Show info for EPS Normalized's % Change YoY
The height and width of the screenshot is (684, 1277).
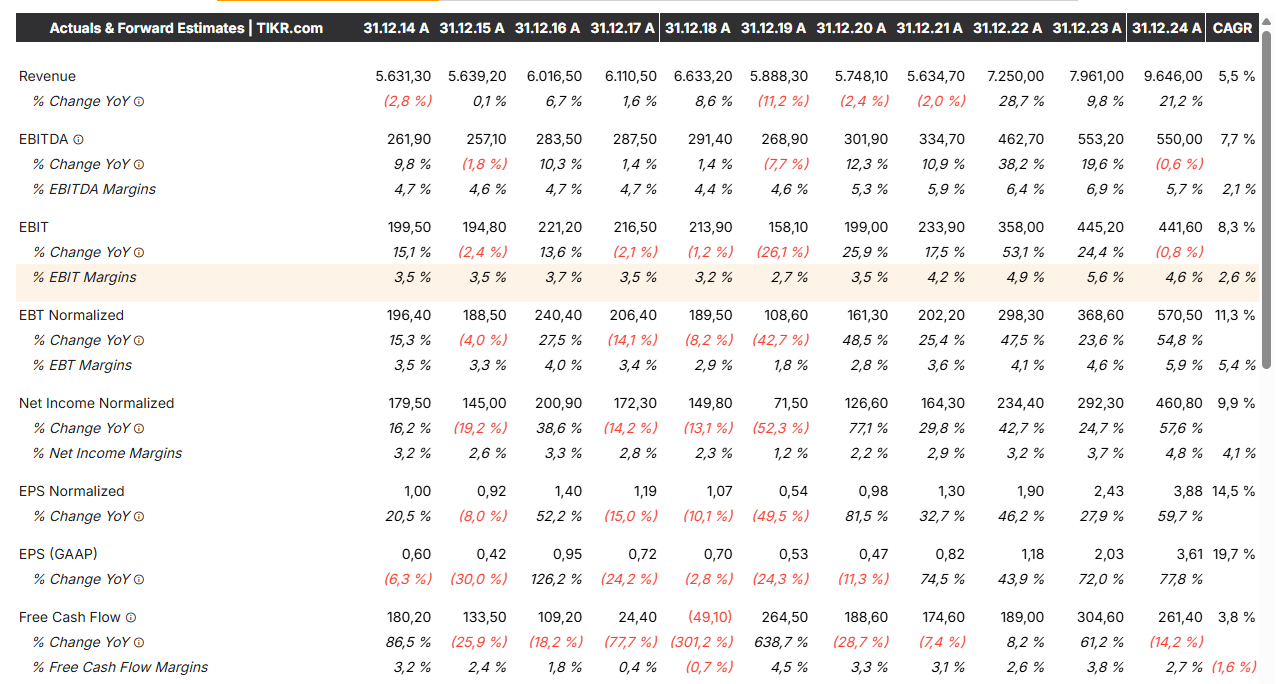click(x=139, y=517)
